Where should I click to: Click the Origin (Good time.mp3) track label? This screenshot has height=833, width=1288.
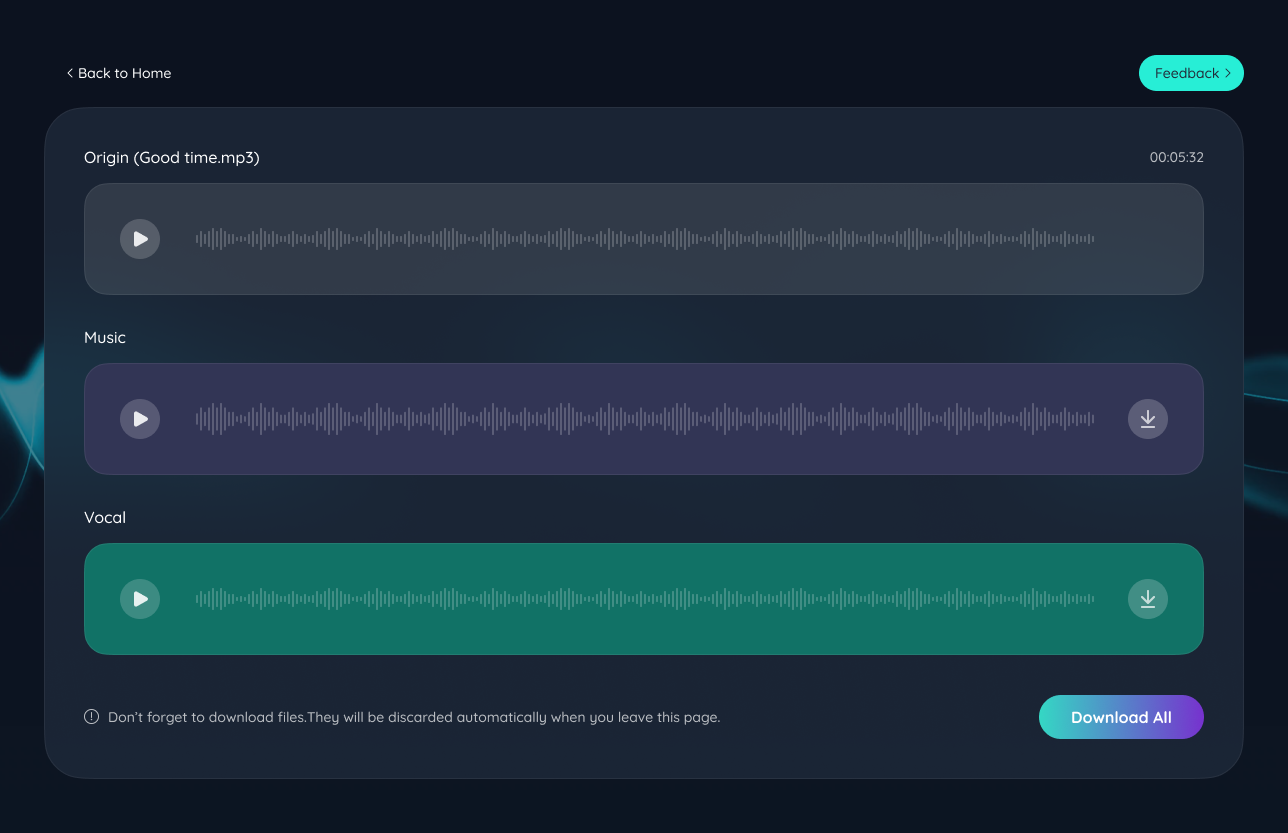click(x=171, y=157)
